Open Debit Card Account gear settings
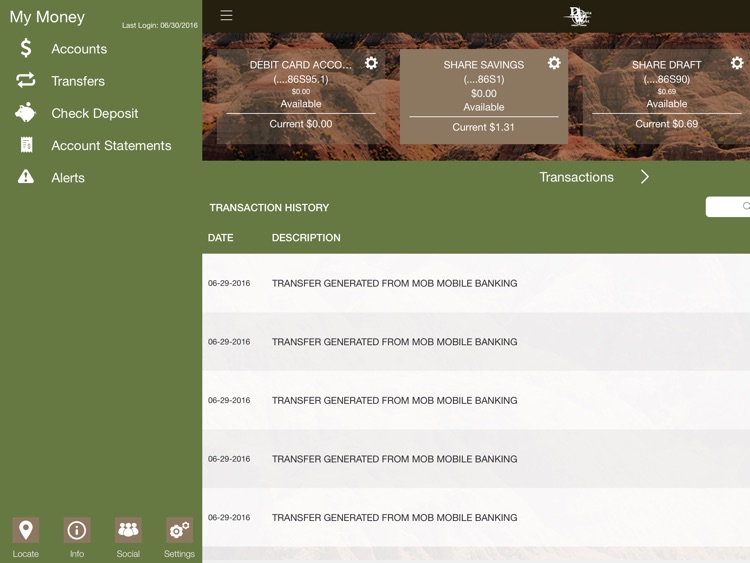The width and height of the screenshot is (750, 563). coord(372,63)
